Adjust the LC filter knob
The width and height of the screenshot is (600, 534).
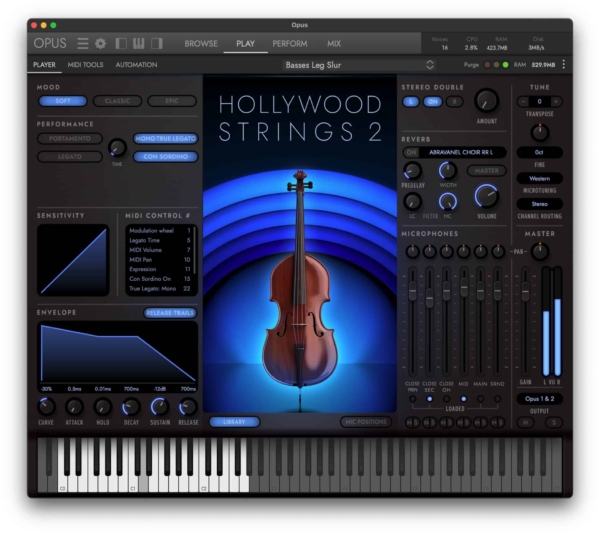click(412, 201)
